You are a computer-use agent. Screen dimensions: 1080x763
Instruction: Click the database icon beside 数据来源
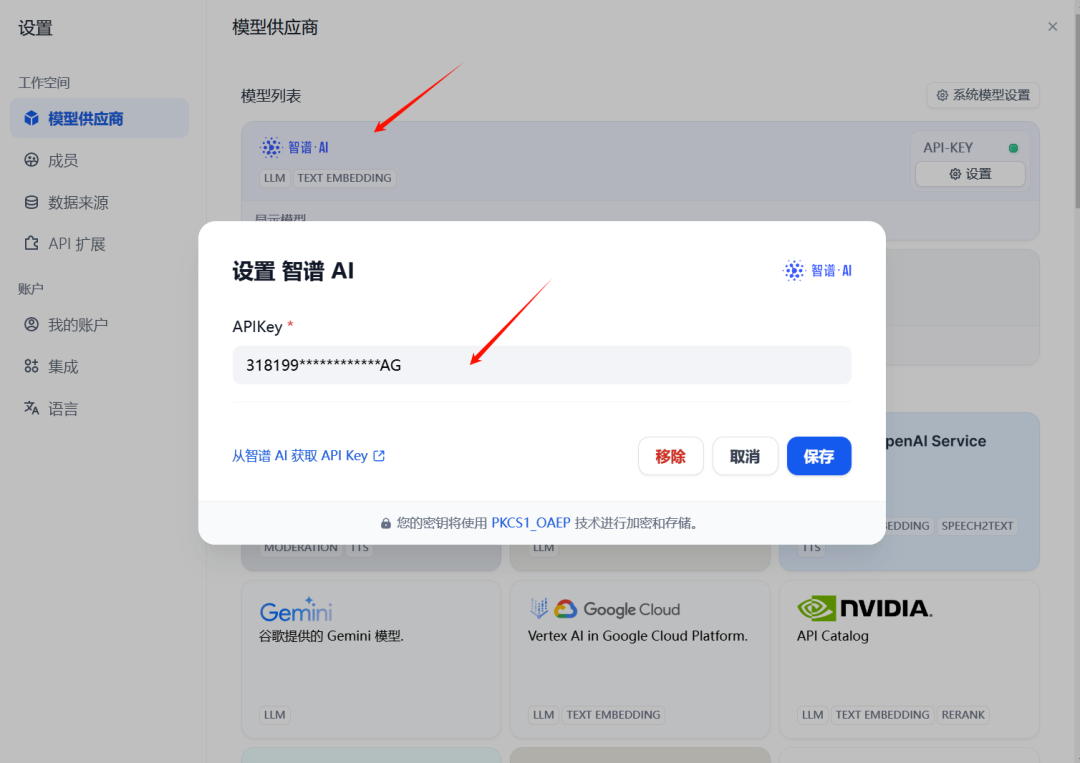32,202
